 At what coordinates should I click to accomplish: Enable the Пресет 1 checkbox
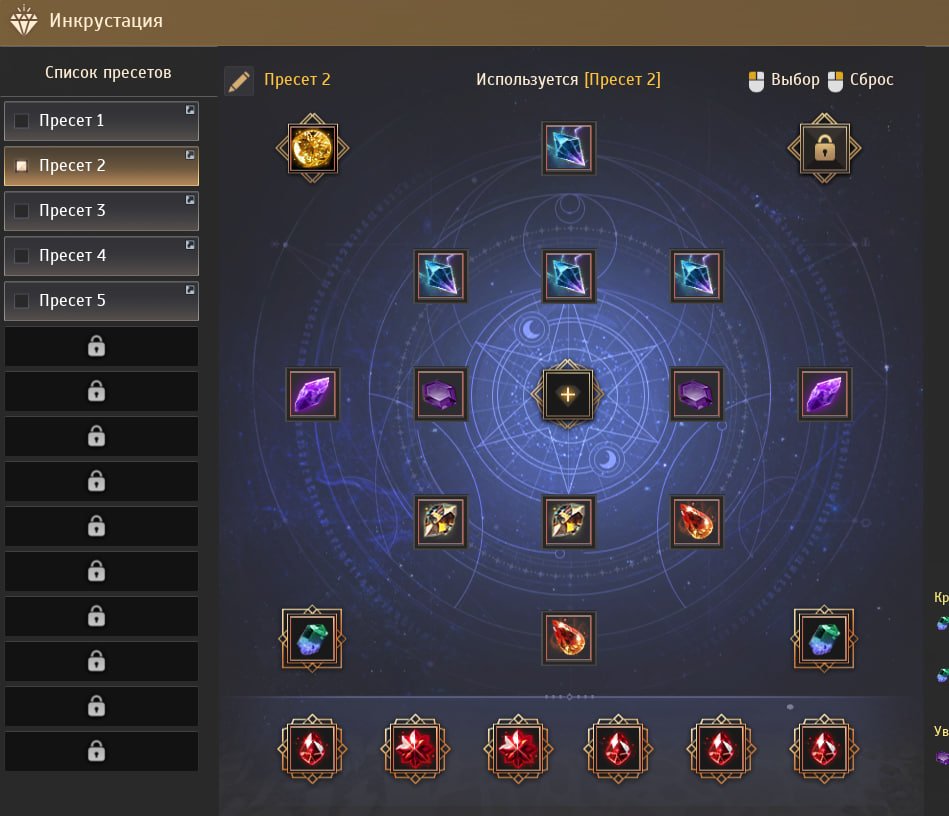tap(21, 120)
